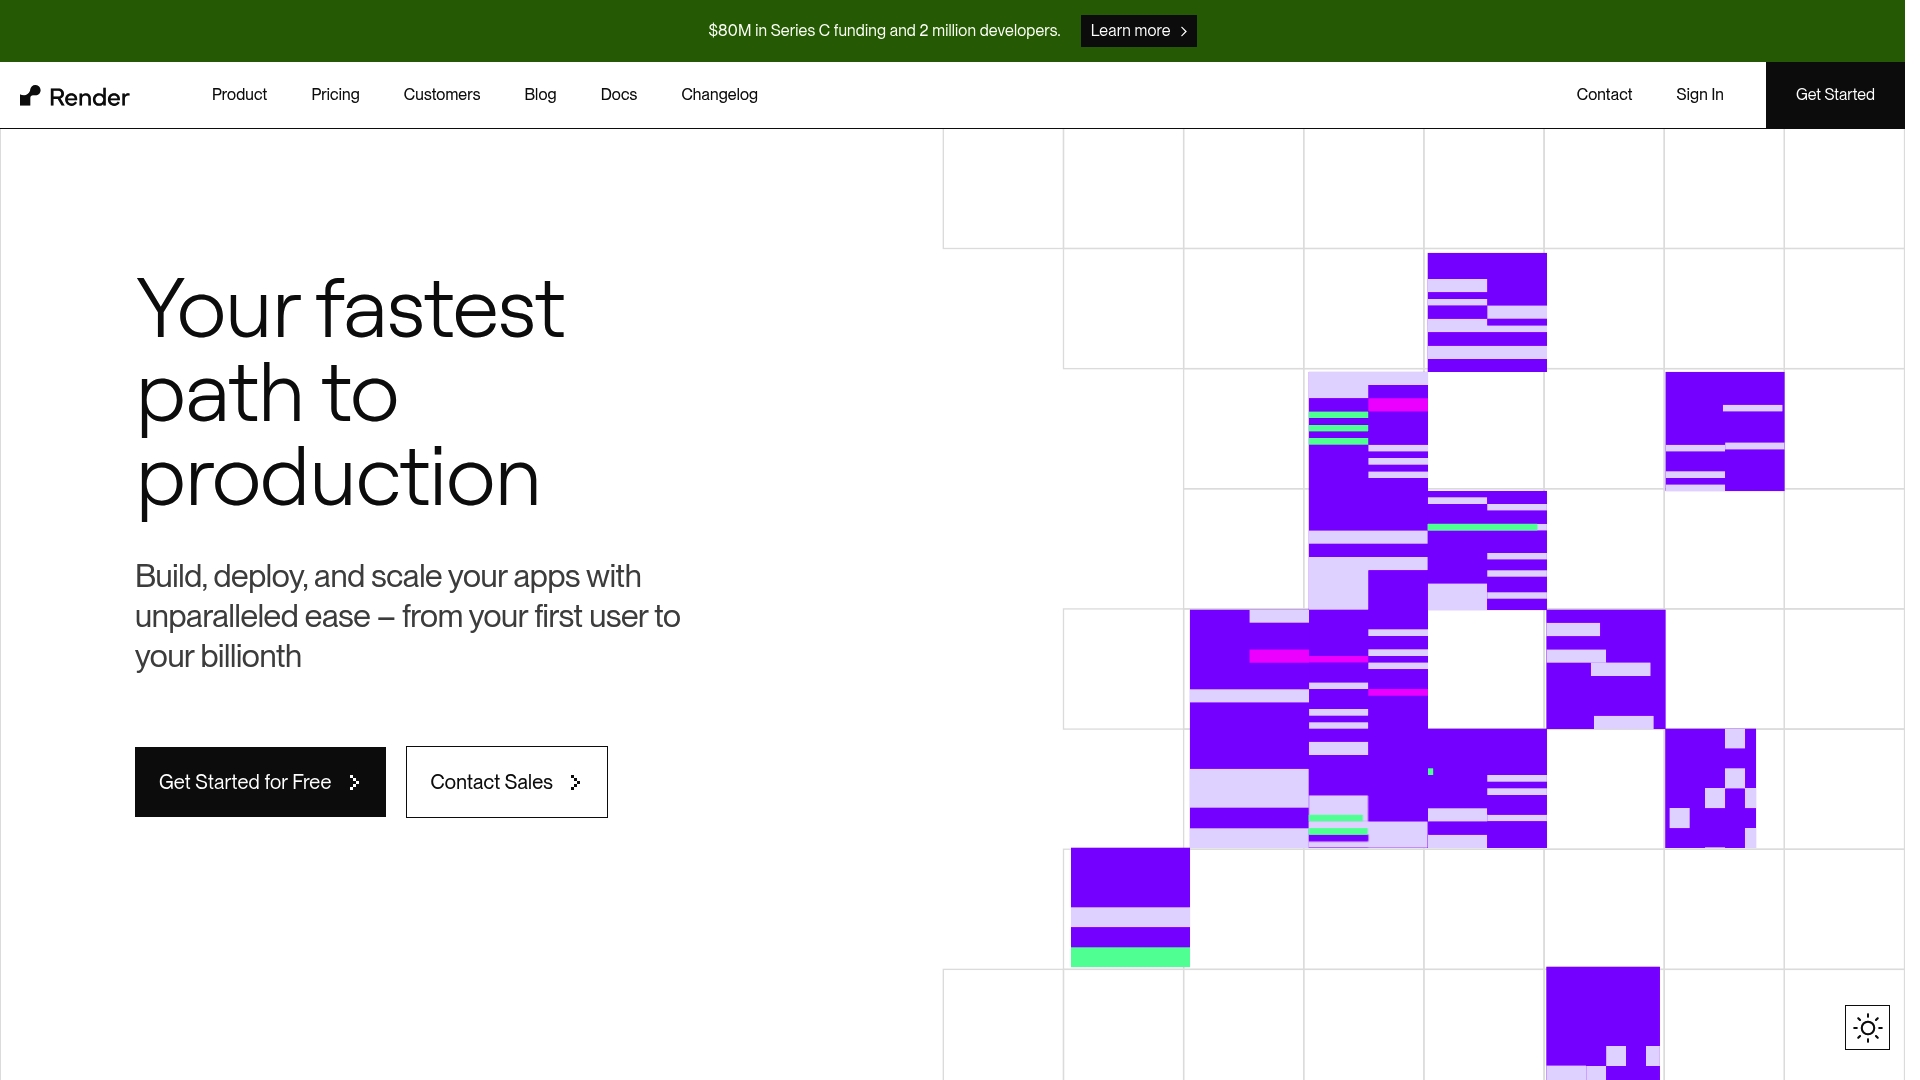The width and height of the screenshot is (1920, 1080).
Task: Click the arrow in Learn more button
Action: pyautogui.click(x=1184, y=32)
